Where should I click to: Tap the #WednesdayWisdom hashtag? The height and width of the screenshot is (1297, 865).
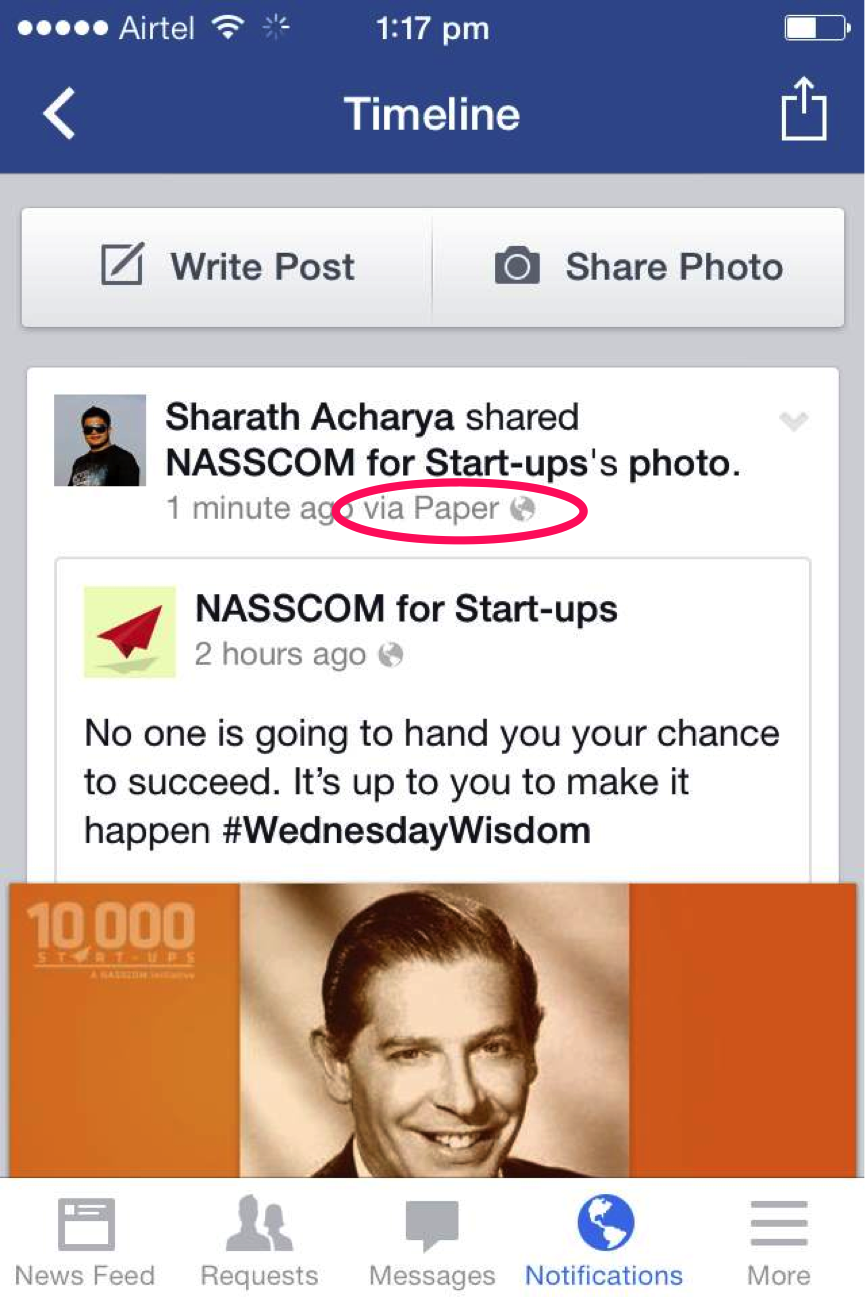tap(416, 830)
